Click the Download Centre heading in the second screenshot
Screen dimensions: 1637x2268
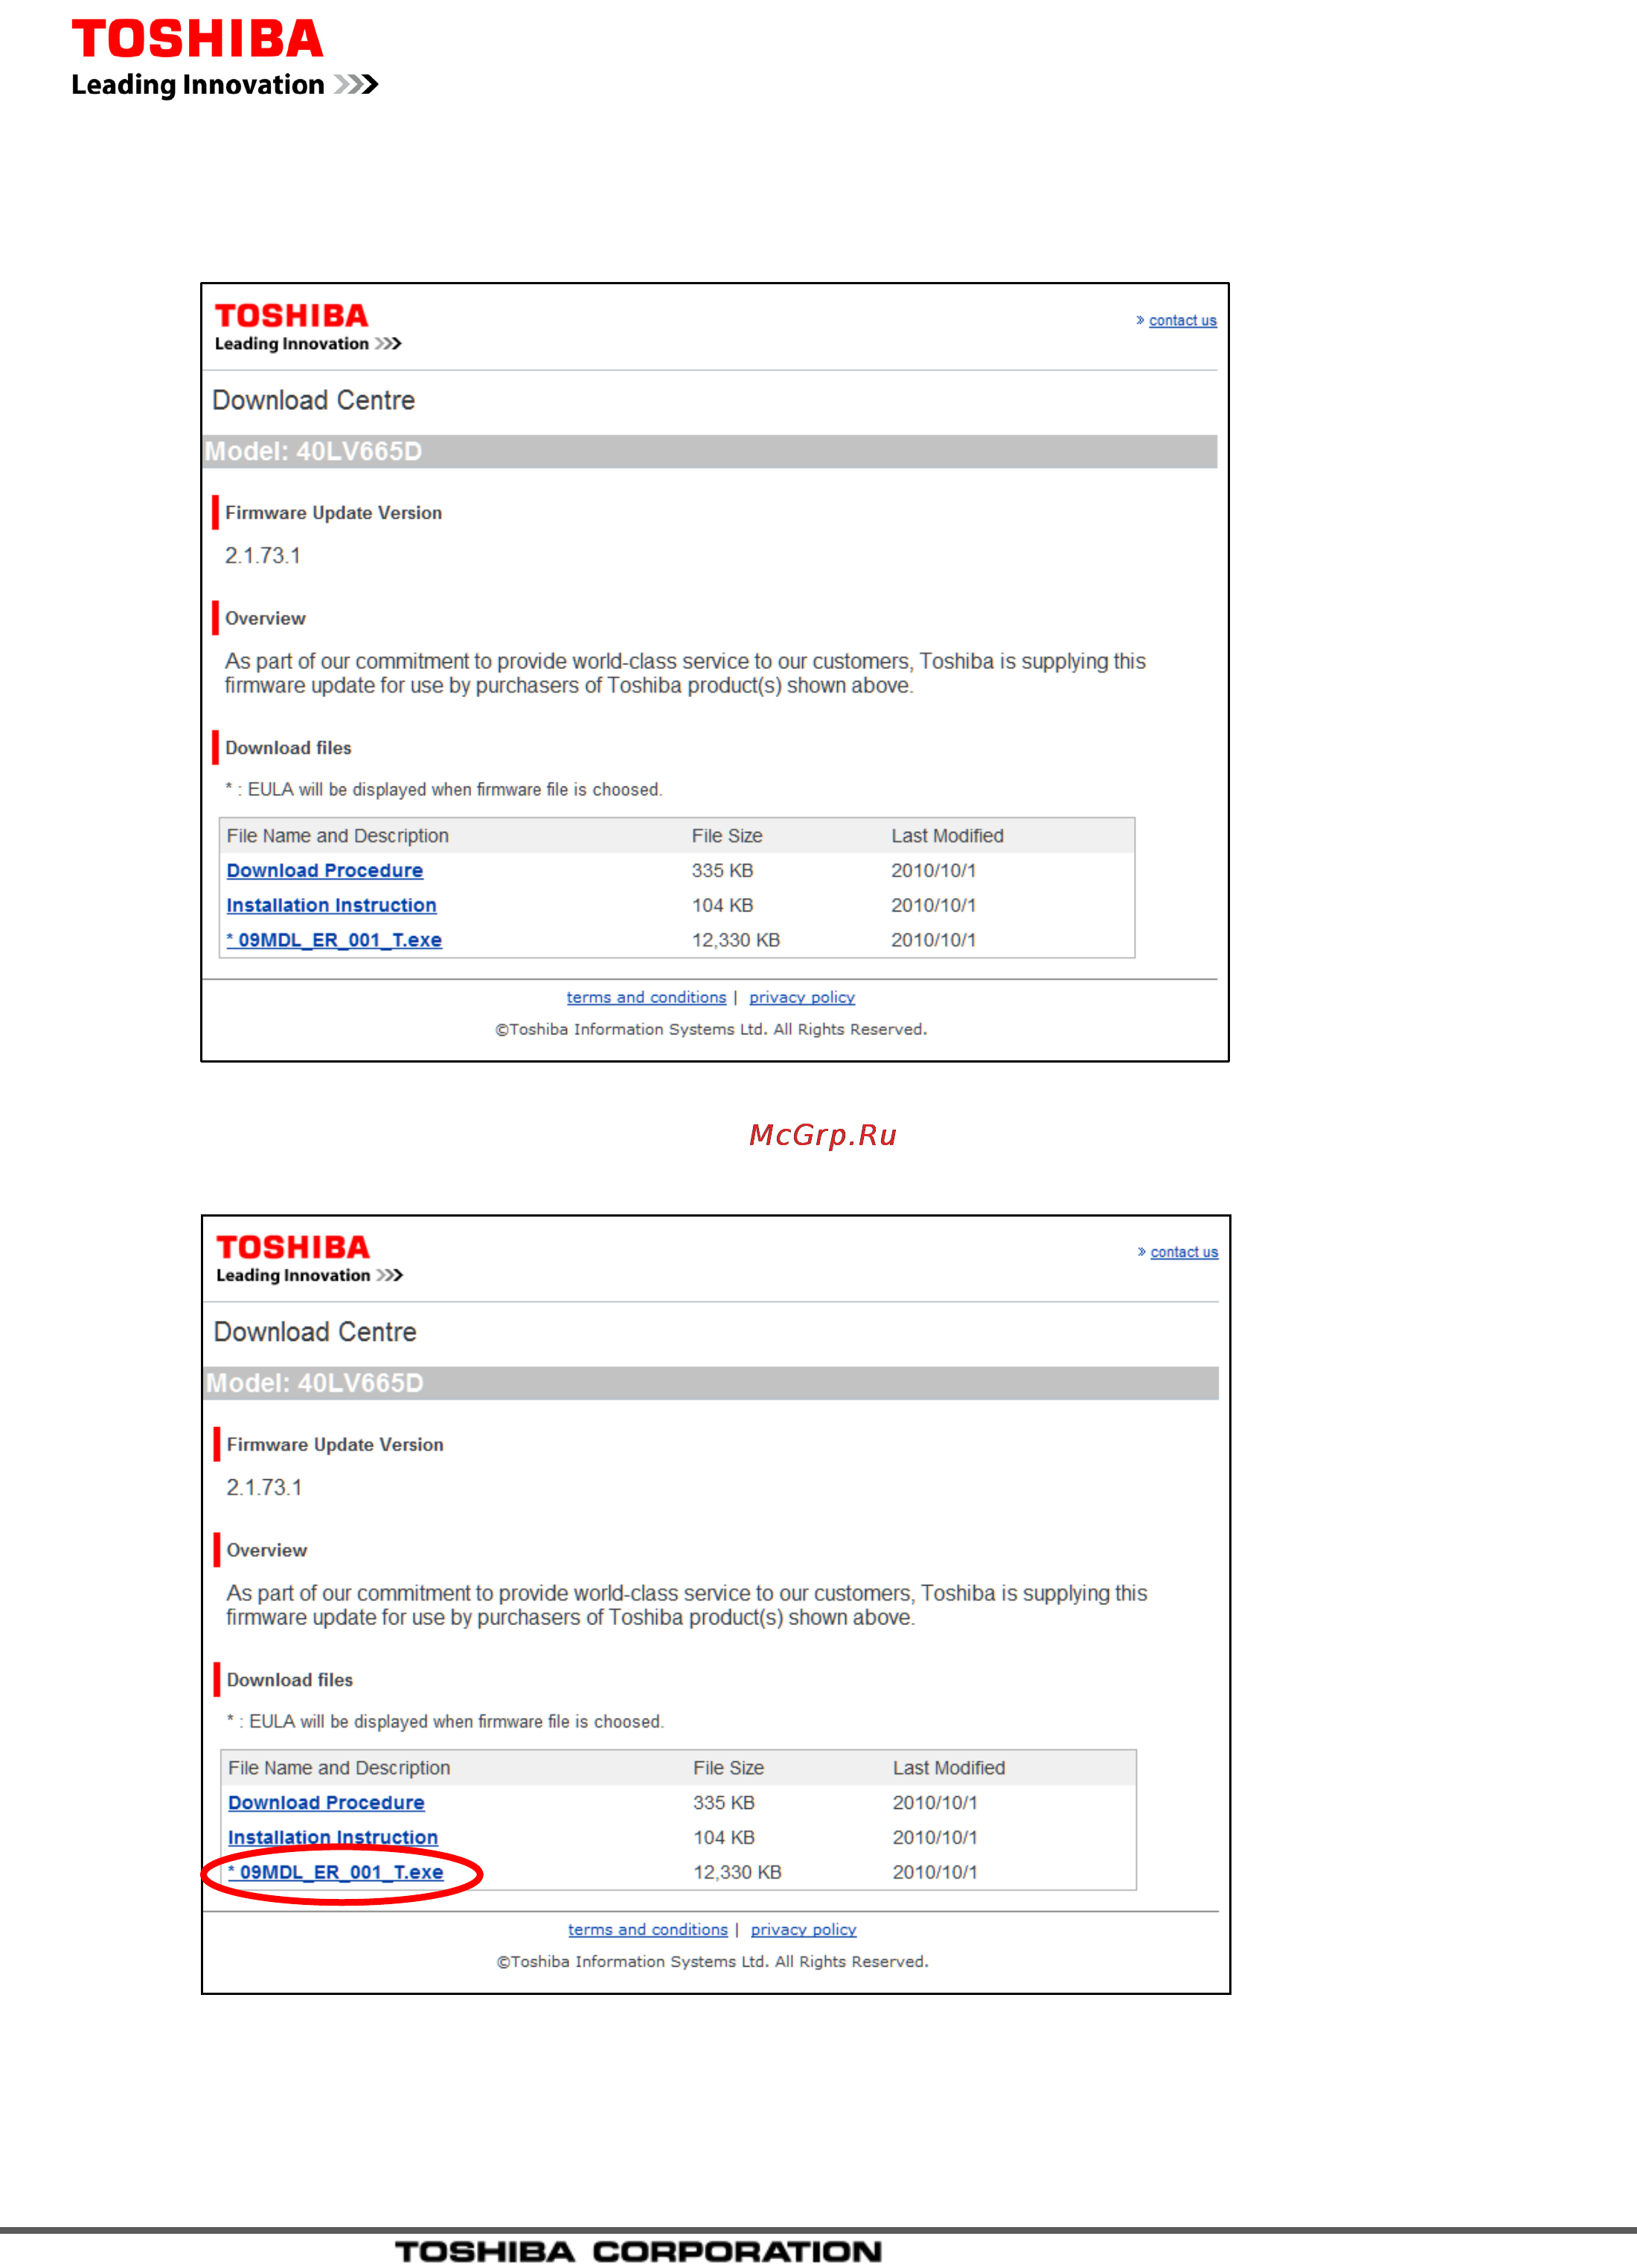pos(315,1332)
